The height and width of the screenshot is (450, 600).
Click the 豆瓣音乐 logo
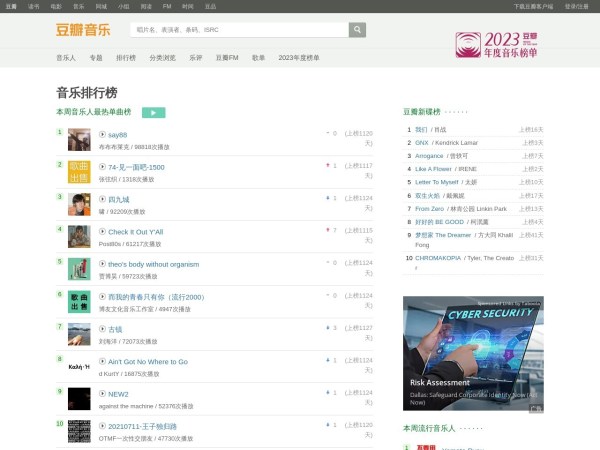pos(83,30)
